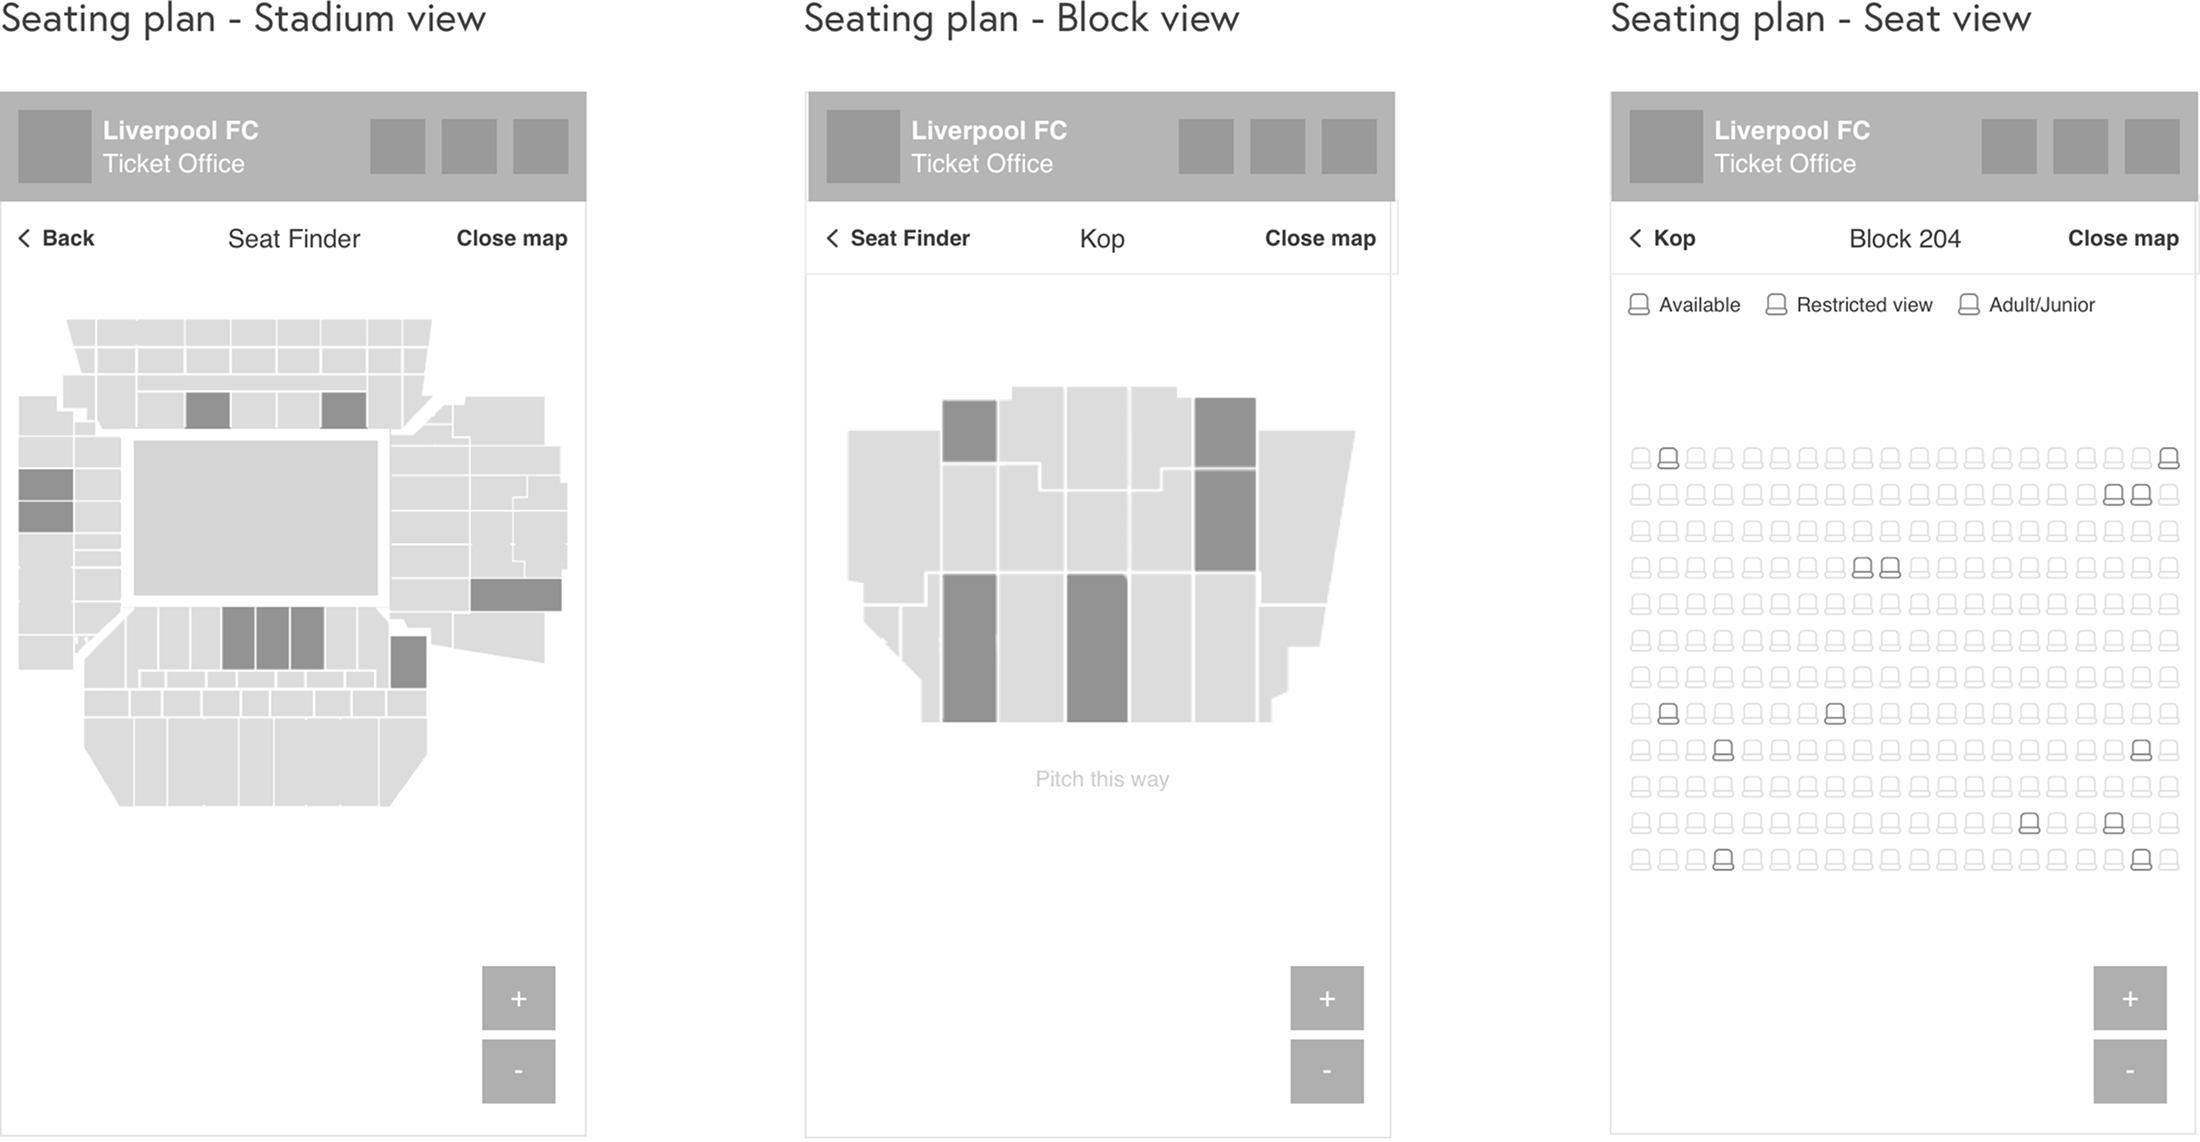Click the Liverpool FC logo in Stadium view
The width and height of the screenshot is (2200, 1142).
[55, 146]
